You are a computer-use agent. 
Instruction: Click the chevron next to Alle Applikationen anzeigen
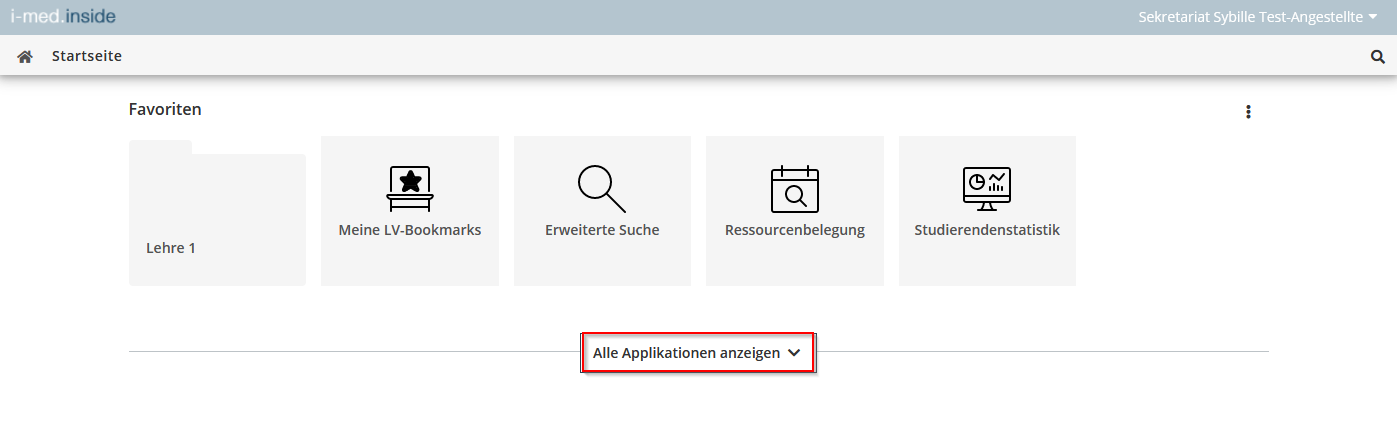click(794, 353)
